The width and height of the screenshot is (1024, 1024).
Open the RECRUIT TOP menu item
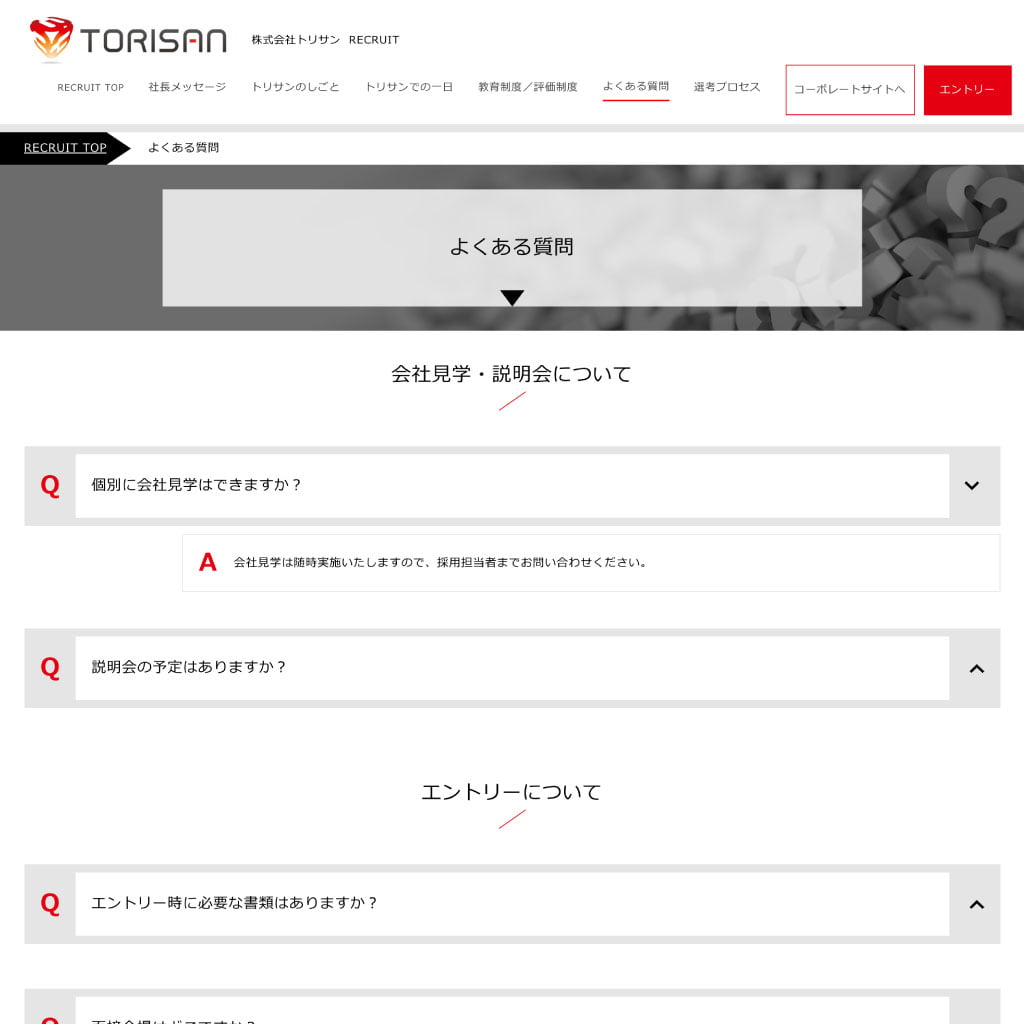coord(90,87)
